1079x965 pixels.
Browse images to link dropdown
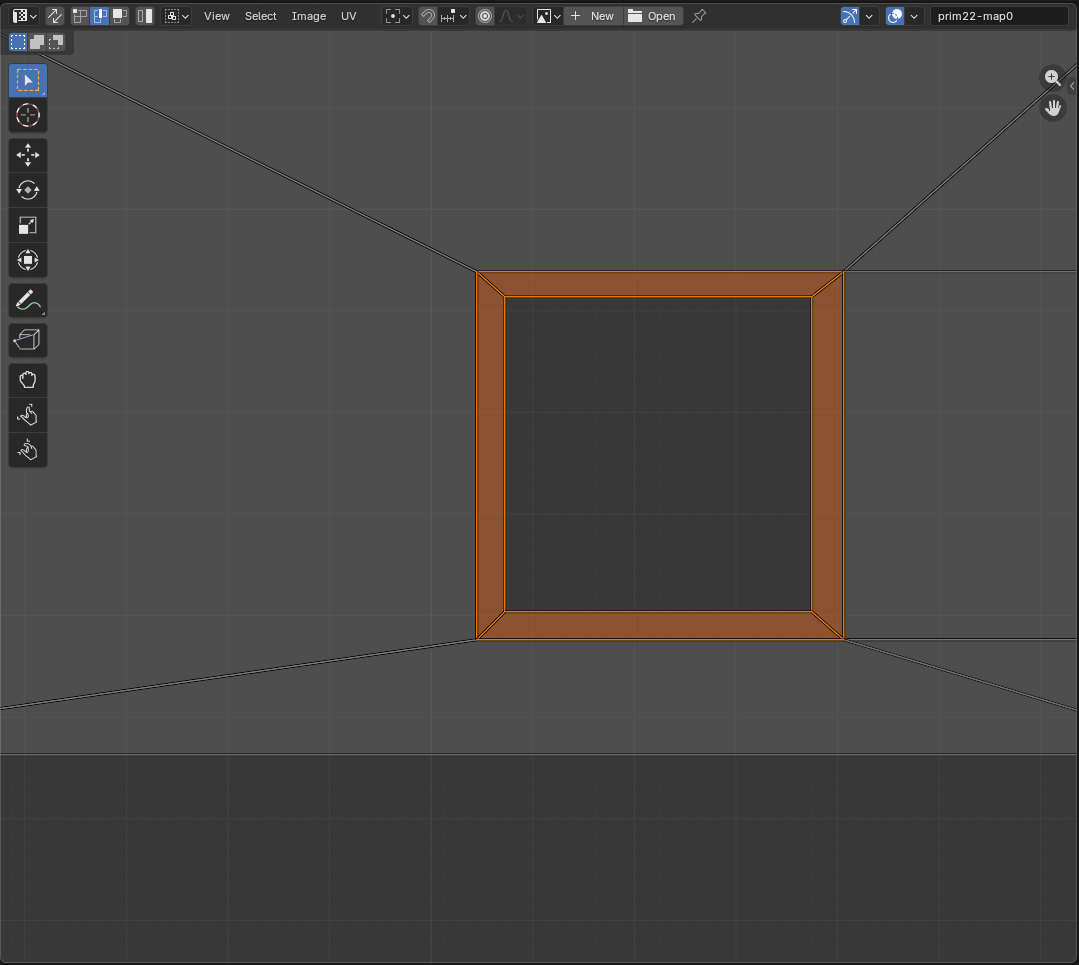pyautogui.click(x=548, y=16)
